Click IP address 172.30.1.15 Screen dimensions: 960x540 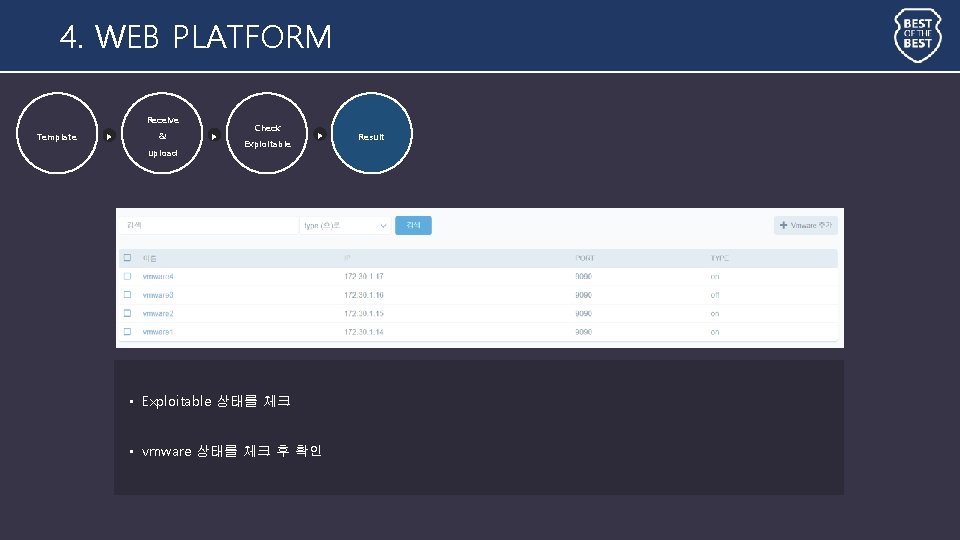[x=364, y=313]
